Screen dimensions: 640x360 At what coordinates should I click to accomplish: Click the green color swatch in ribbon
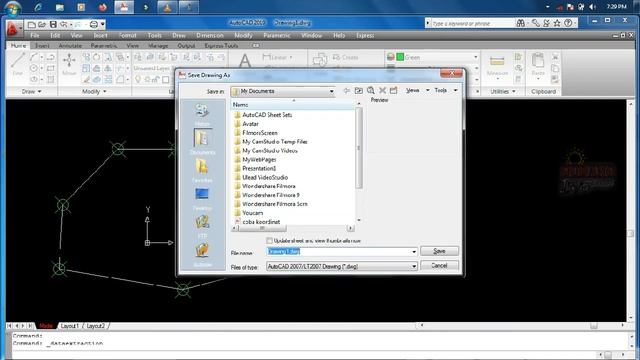400,57
